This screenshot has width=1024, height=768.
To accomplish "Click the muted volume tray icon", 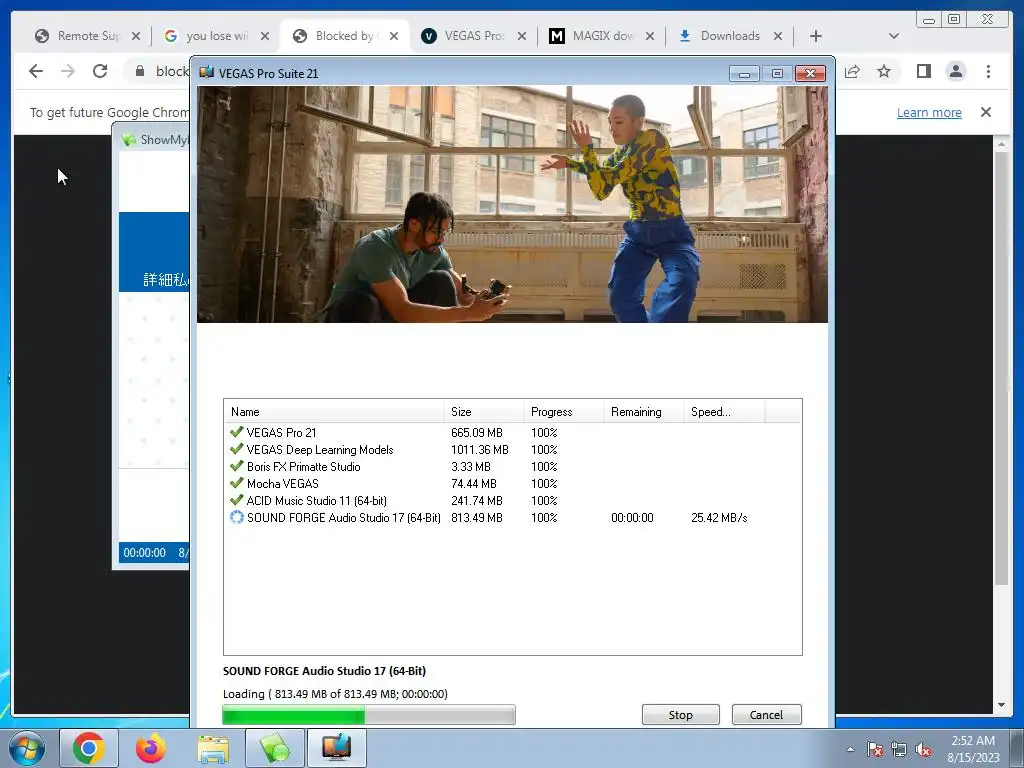I will 923,749.
